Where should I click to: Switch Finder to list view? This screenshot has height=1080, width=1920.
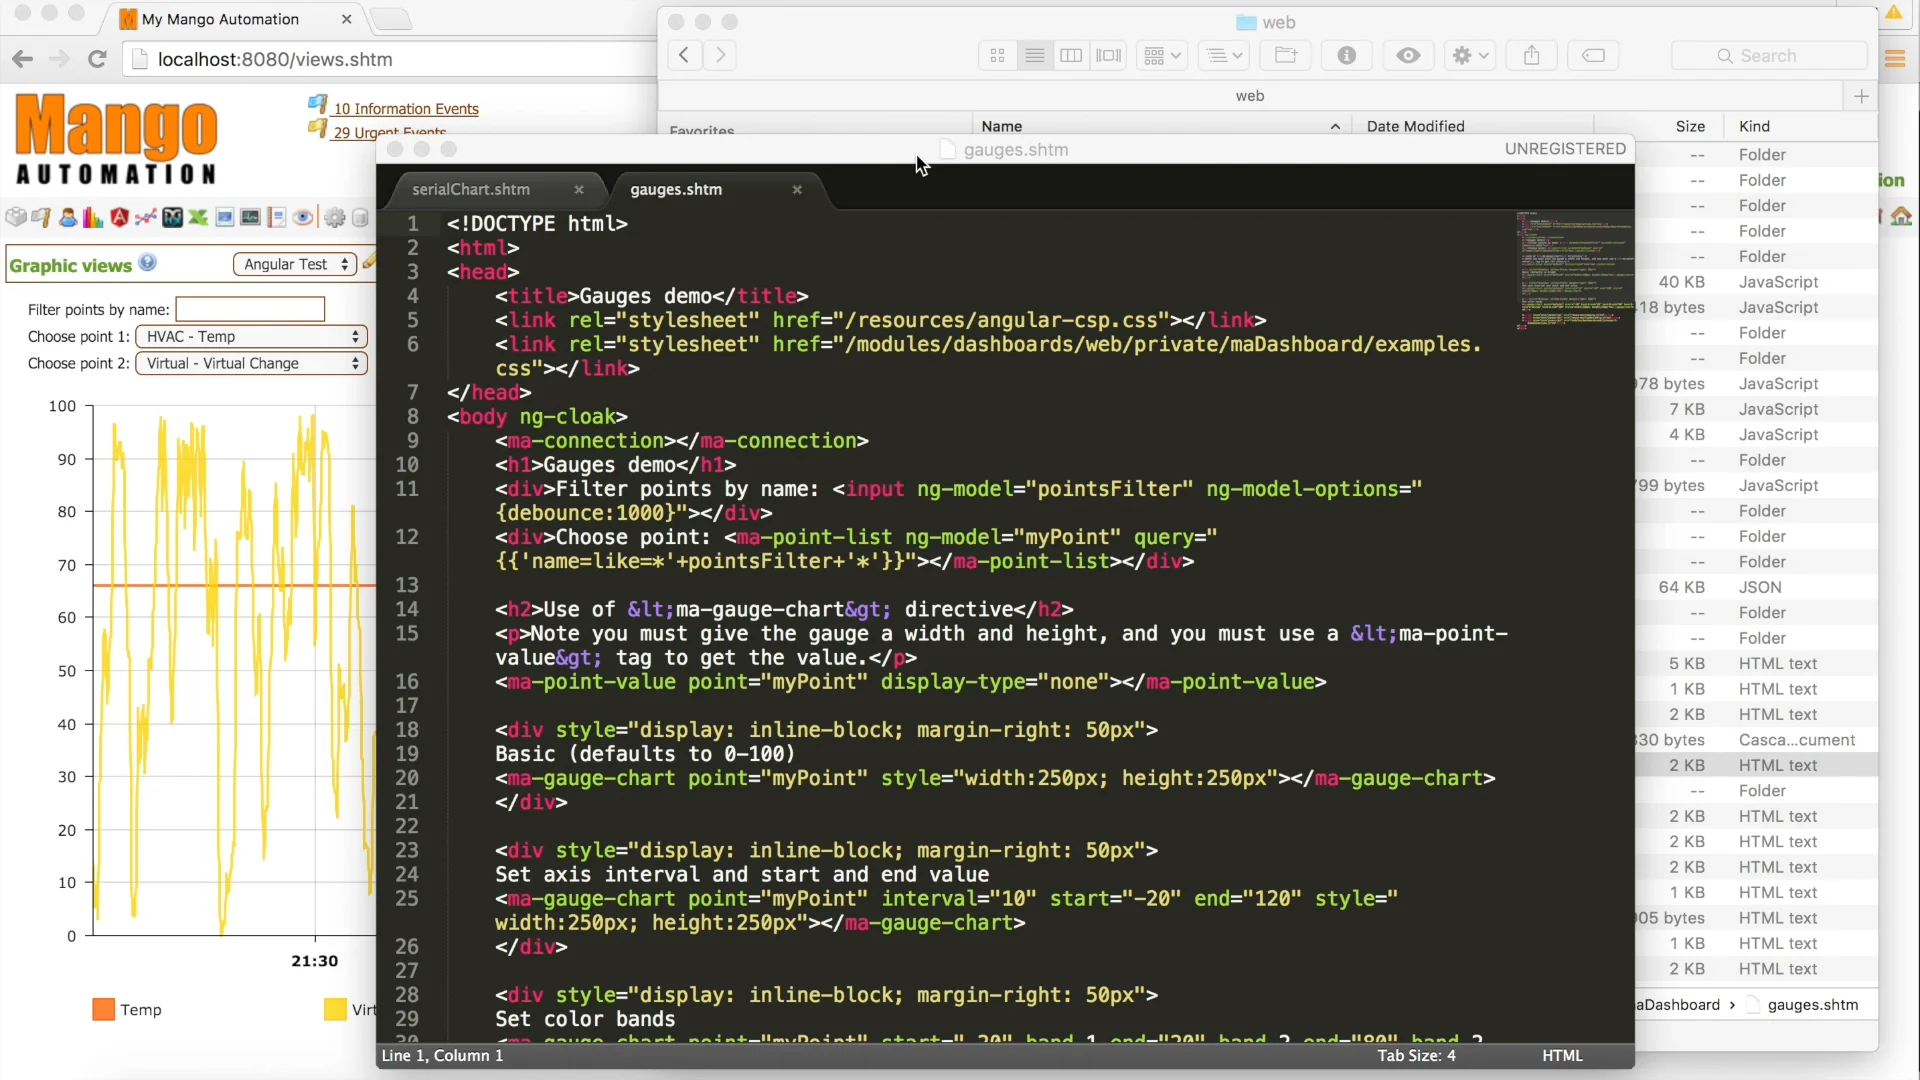point(1035,56)
